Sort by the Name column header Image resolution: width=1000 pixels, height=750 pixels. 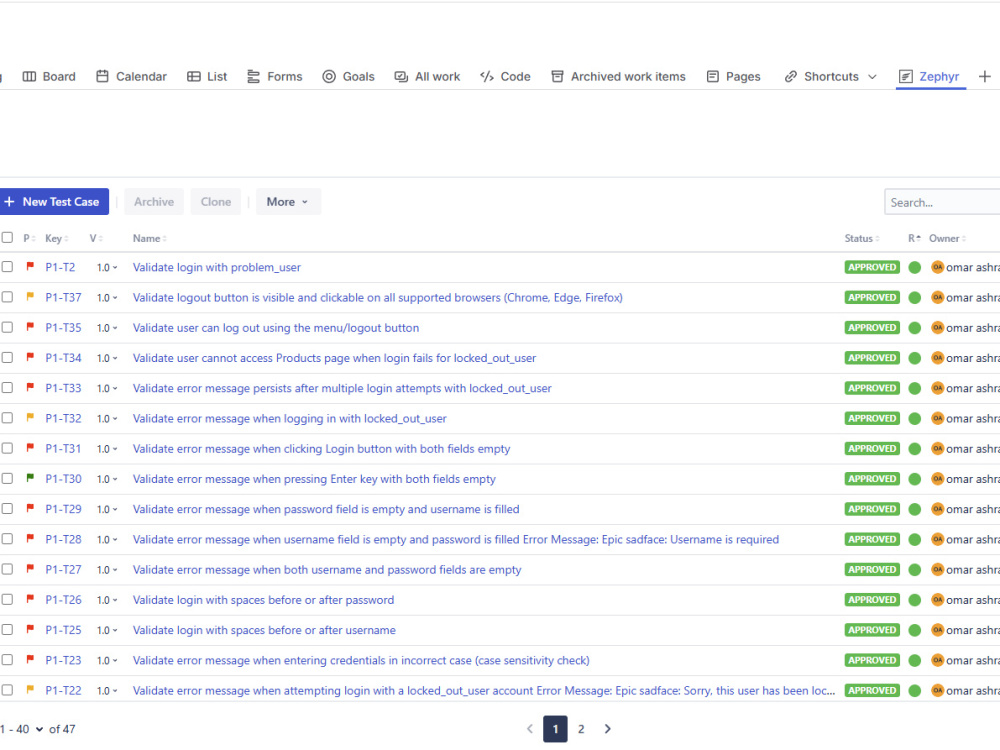point(150,238)
